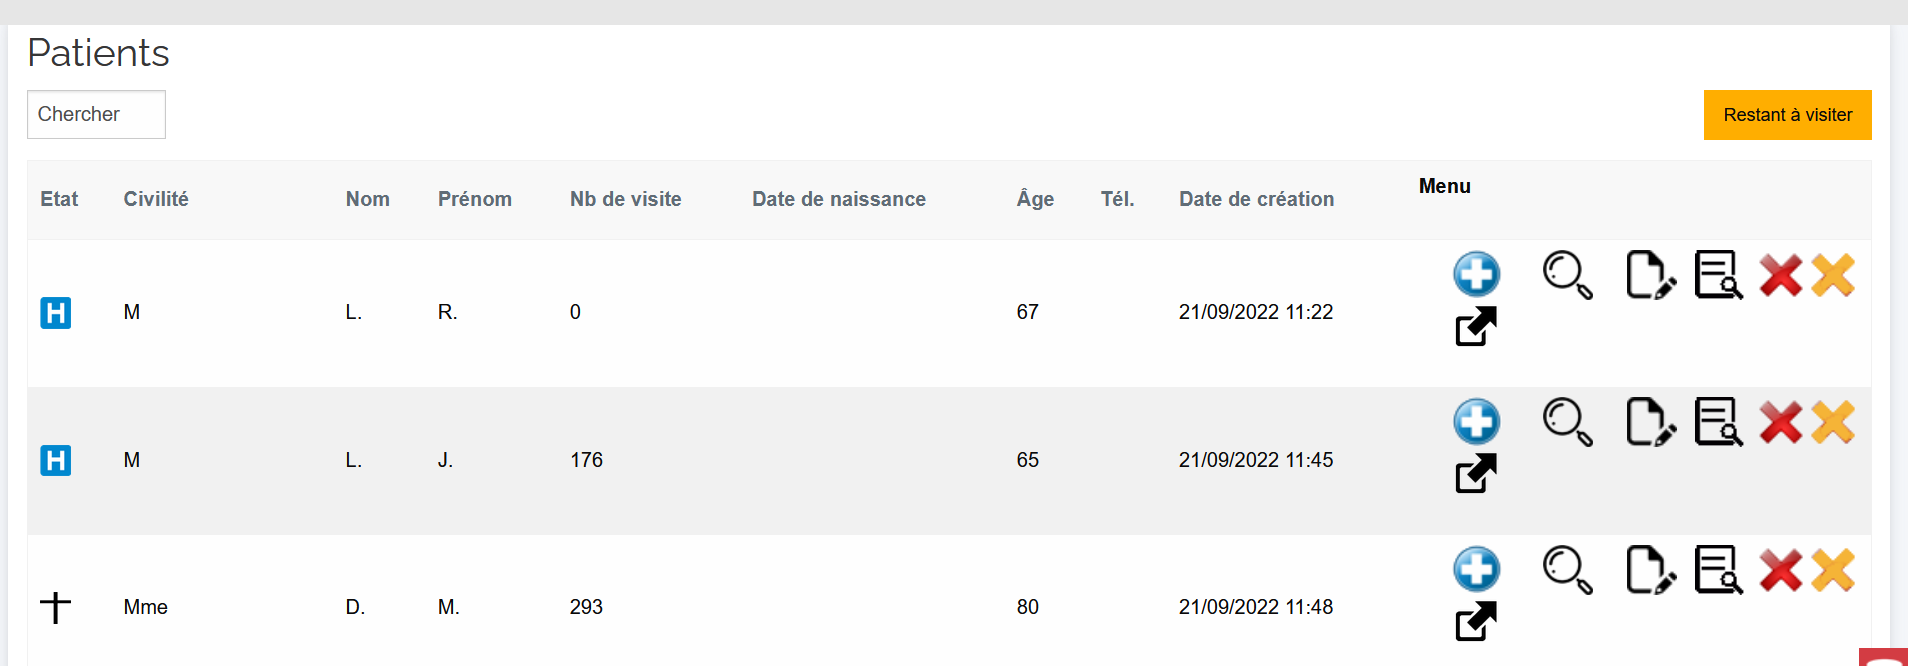Click the Date de naissance header
This screenshot has width=1908, height=666.
(x=838, y=199)
